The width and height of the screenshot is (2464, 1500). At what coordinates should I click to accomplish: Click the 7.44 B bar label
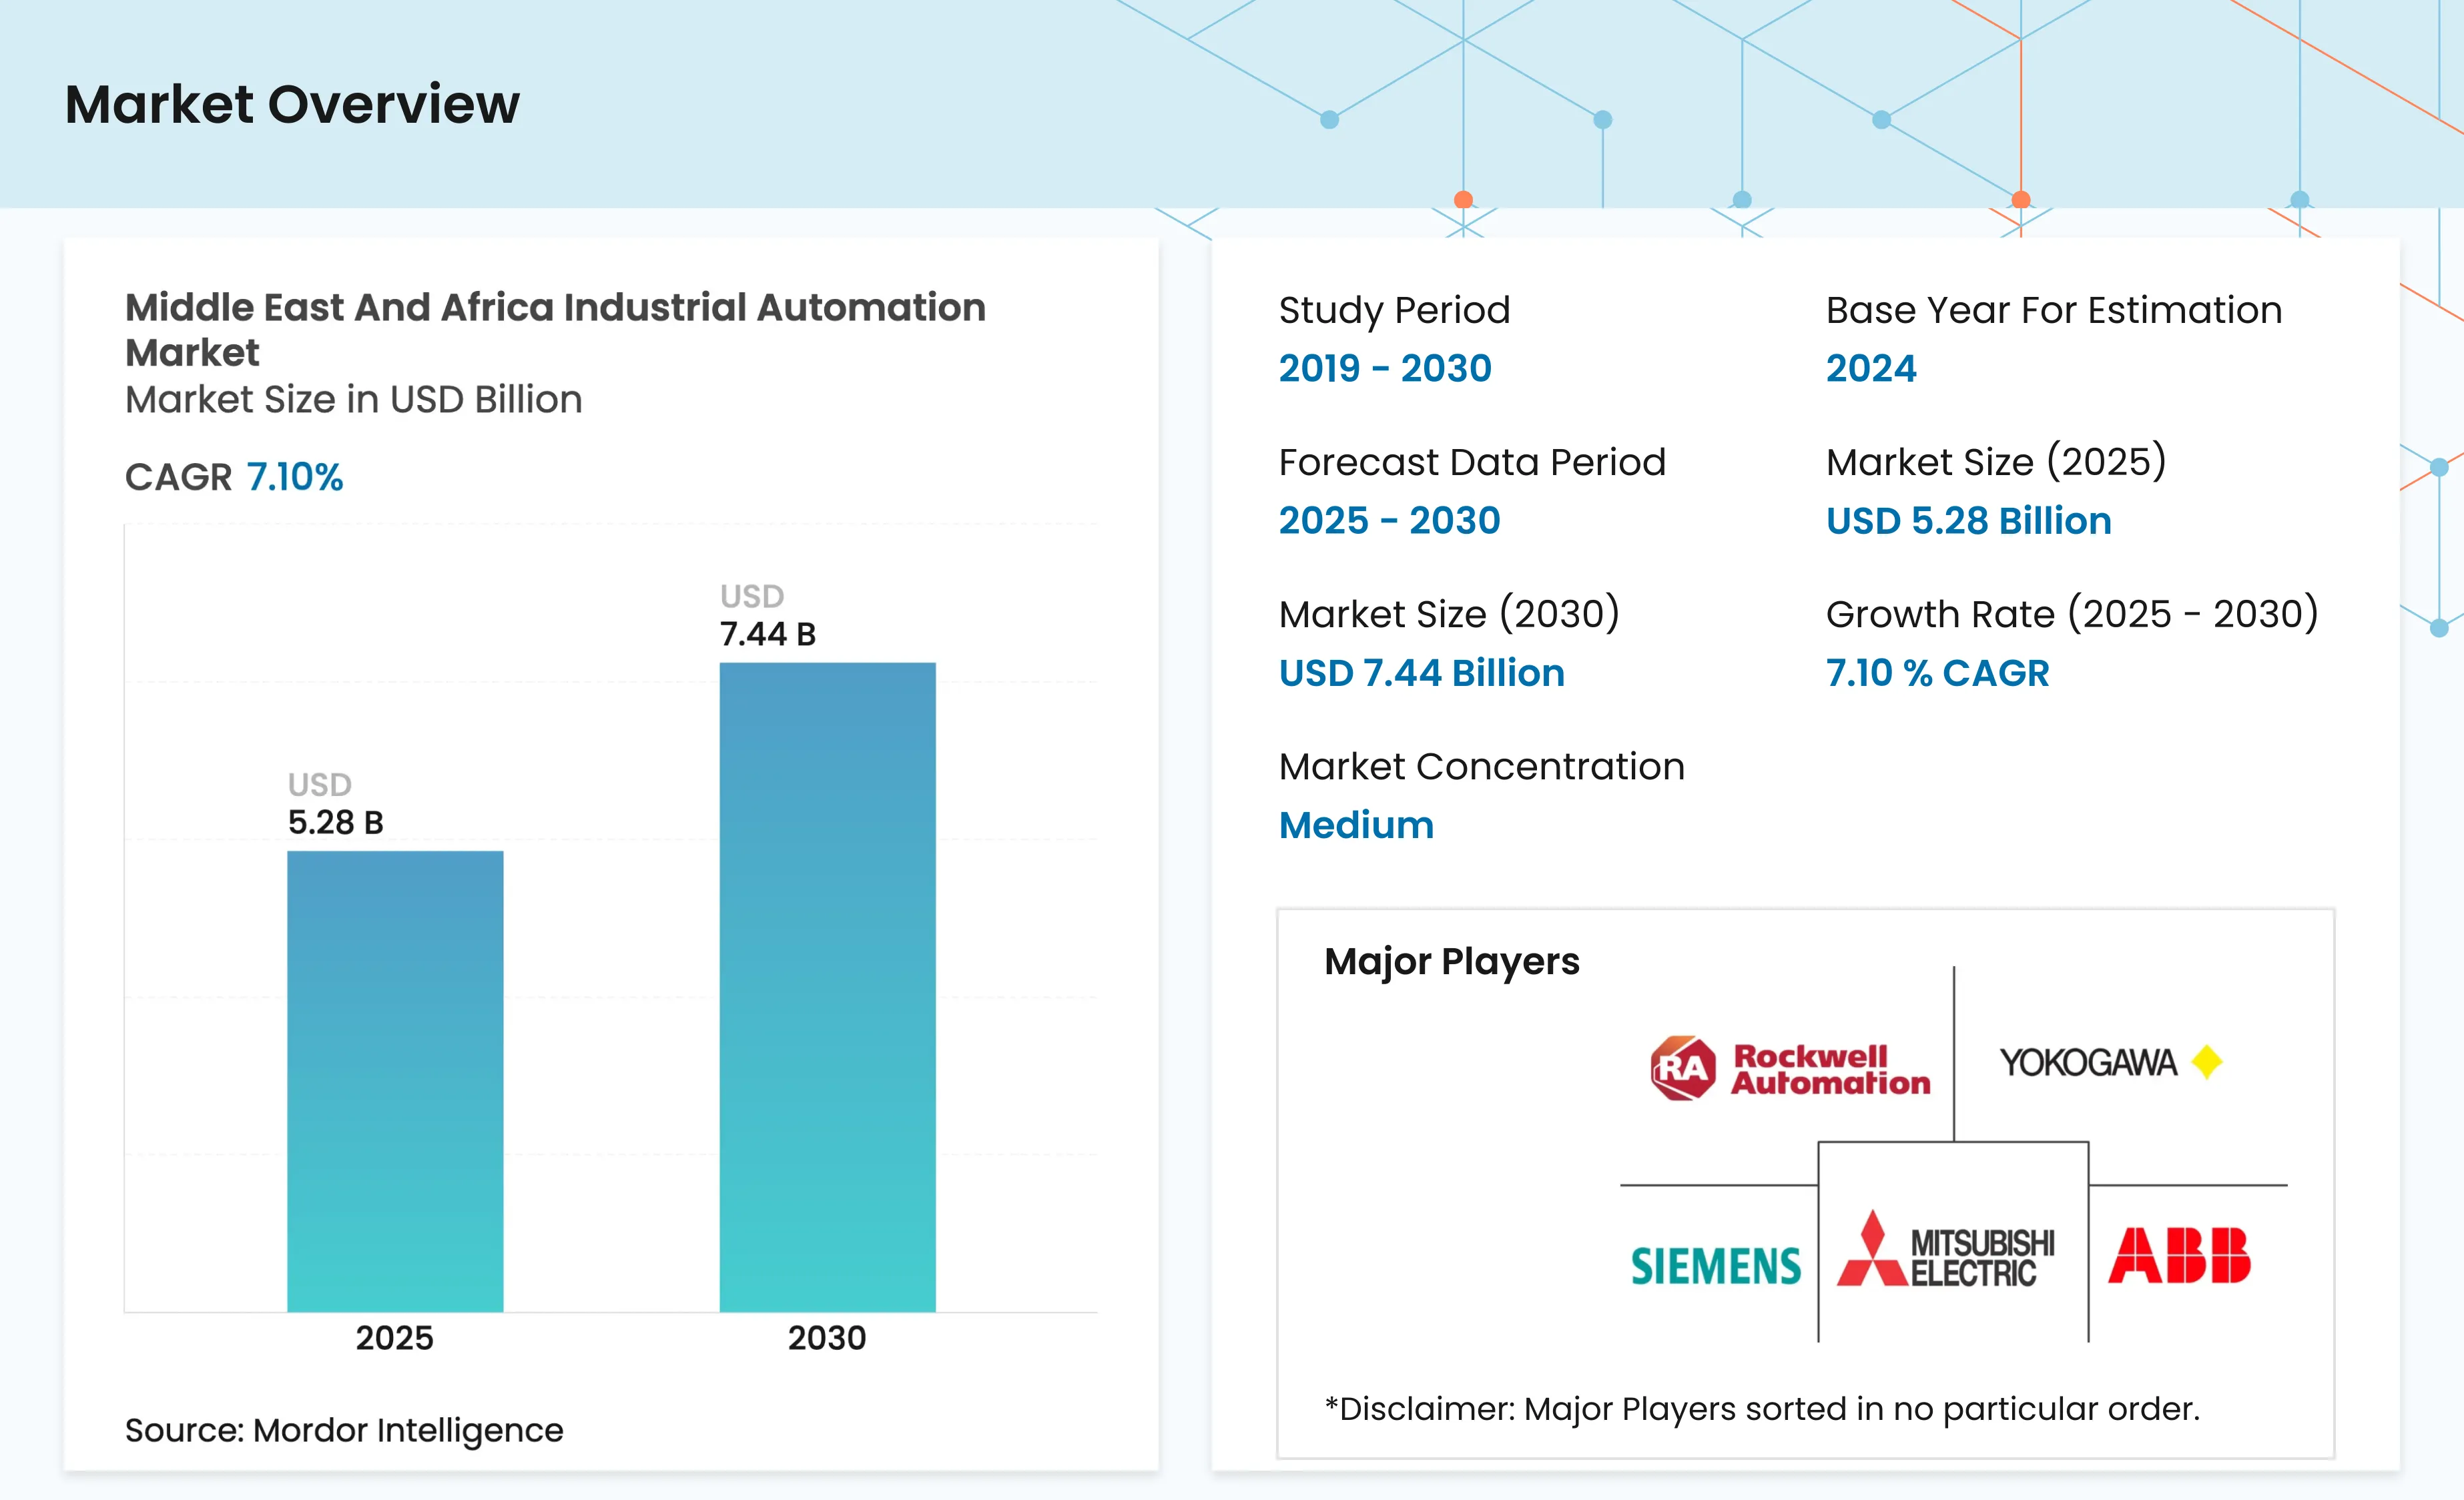tap(768, 634)
